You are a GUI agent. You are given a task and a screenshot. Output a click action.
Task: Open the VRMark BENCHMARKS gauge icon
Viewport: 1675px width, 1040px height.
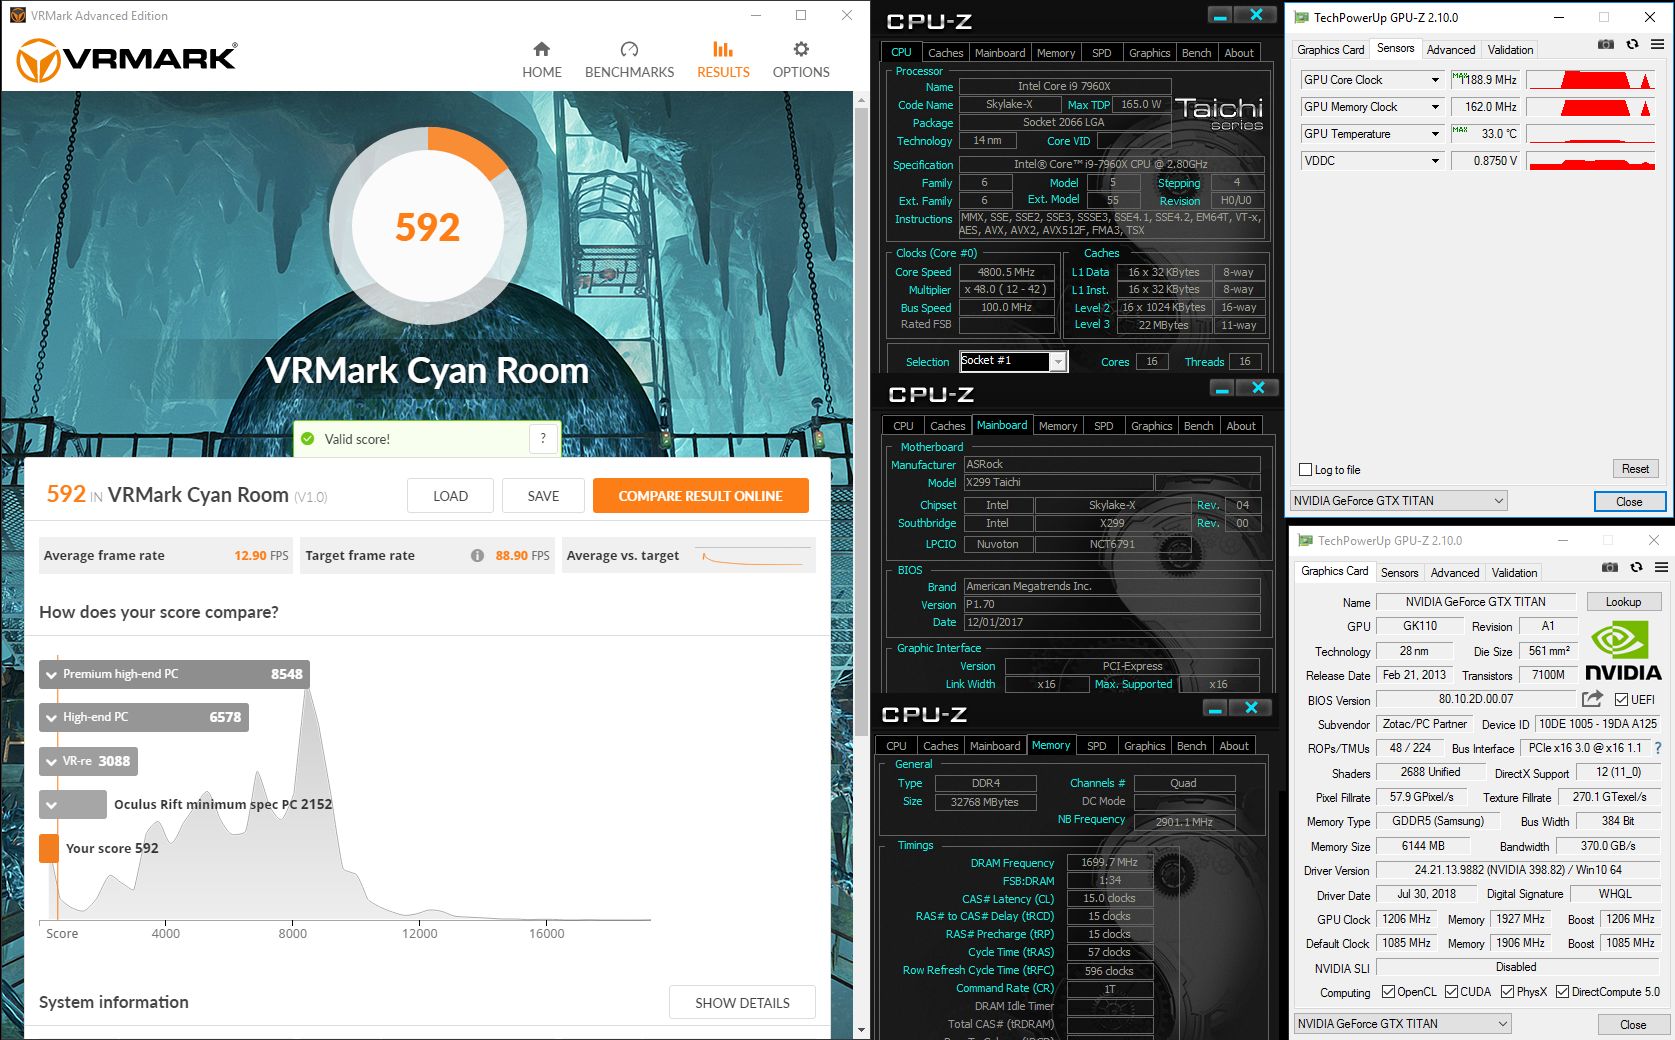coord(629,49)
